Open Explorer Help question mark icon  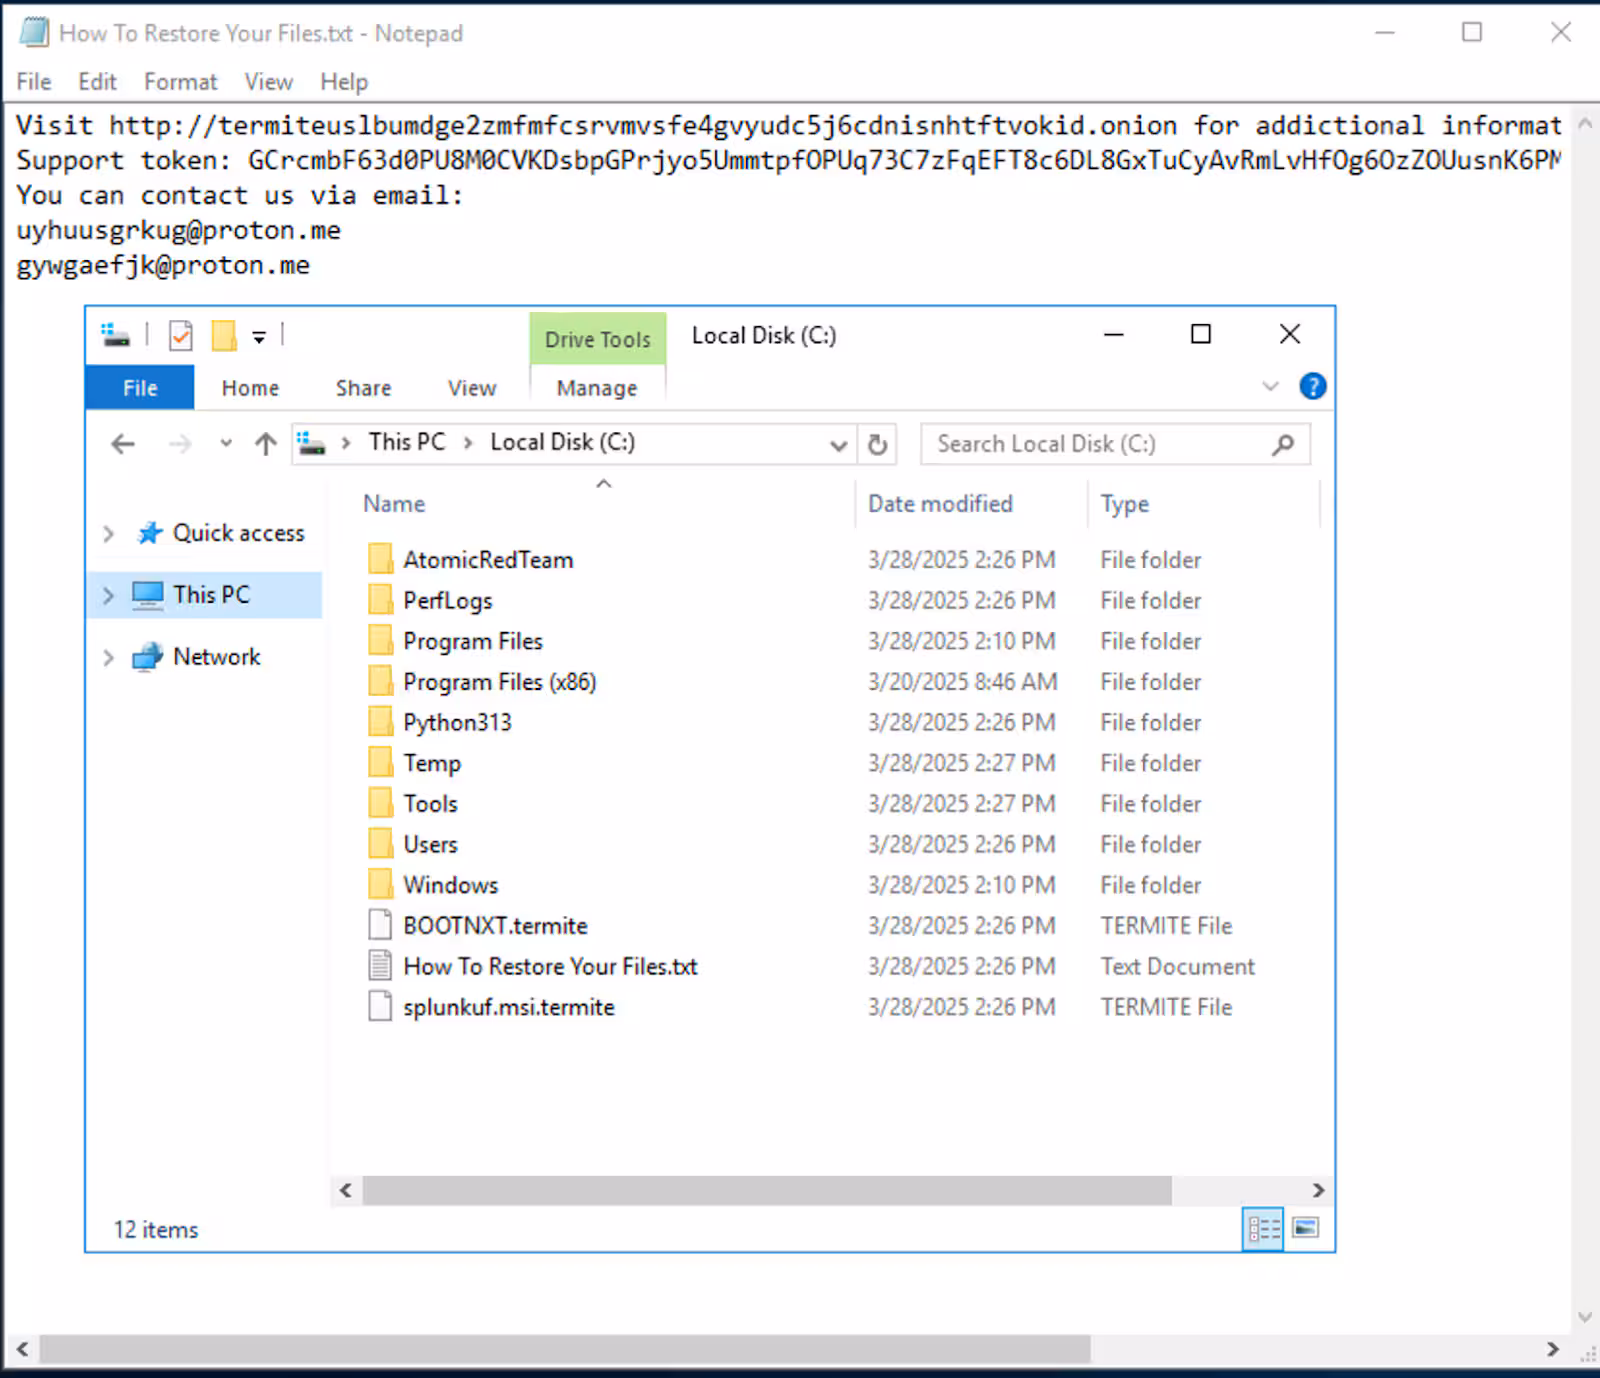pos(1312,386)
